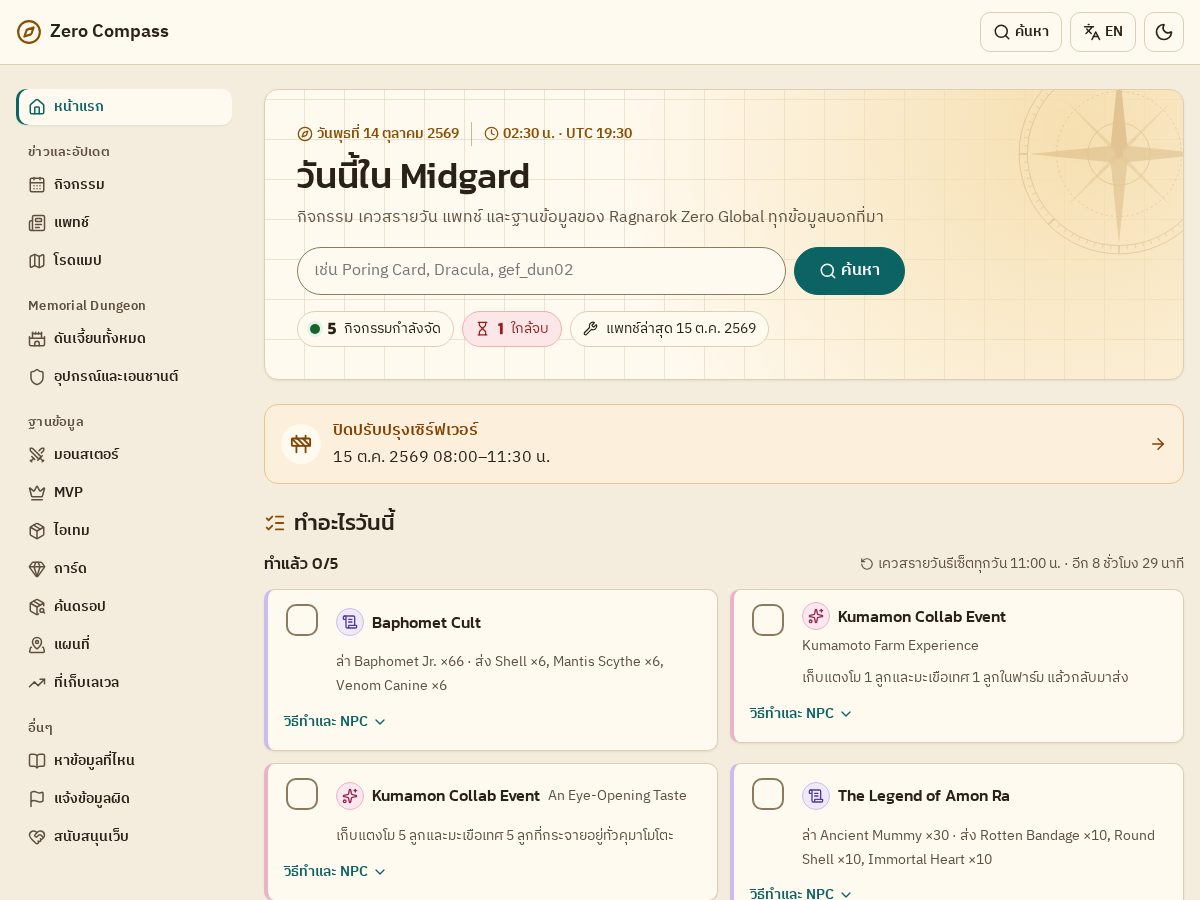This screenshot has width=1200, height=900.
Task: Click the วันพุธที่ 14 ตุลาคม 2569 date text
Action: pos(388,134)
